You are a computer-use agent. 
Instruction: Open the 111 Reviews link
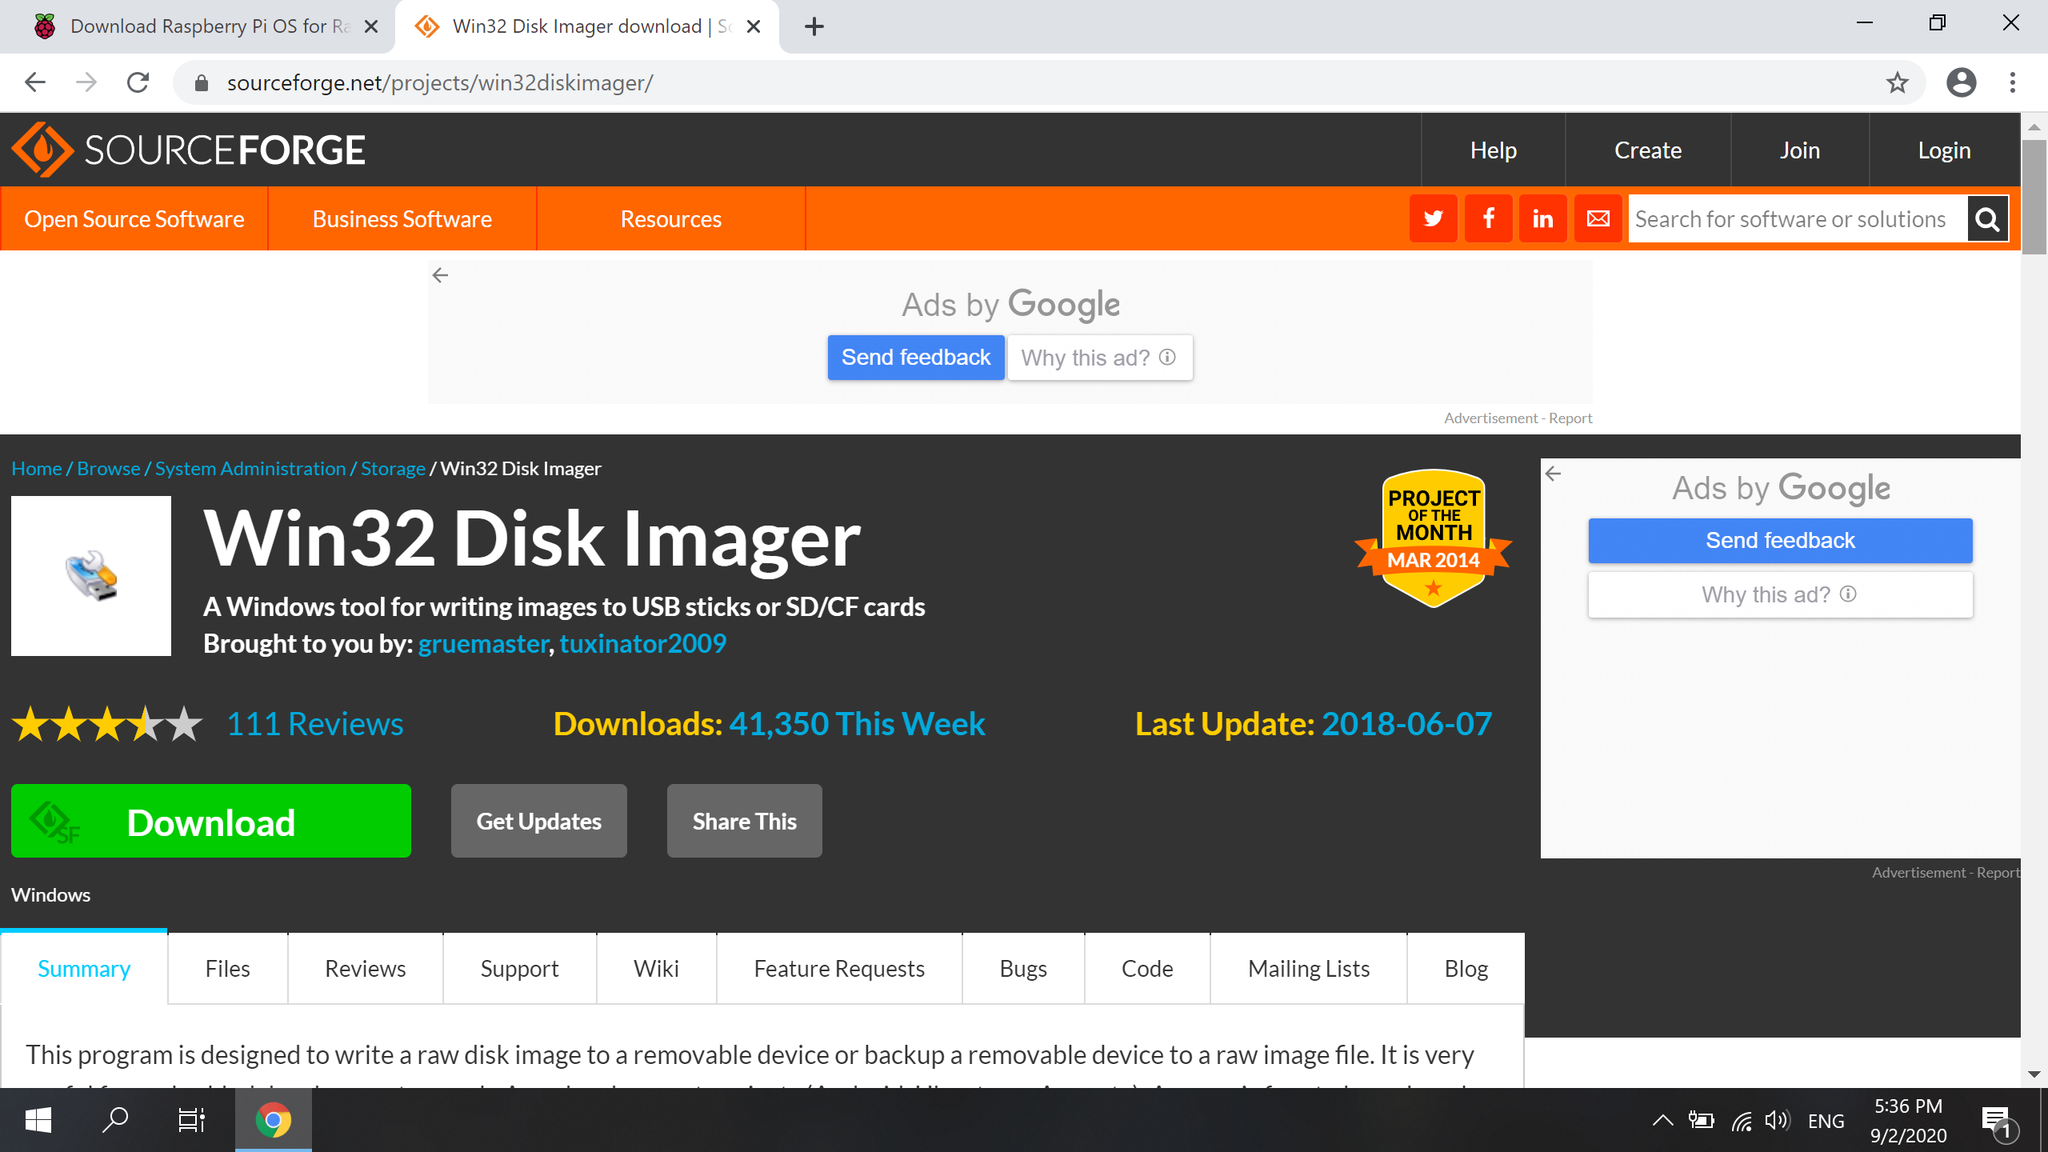pyautogui.click(x=315, y=724)
